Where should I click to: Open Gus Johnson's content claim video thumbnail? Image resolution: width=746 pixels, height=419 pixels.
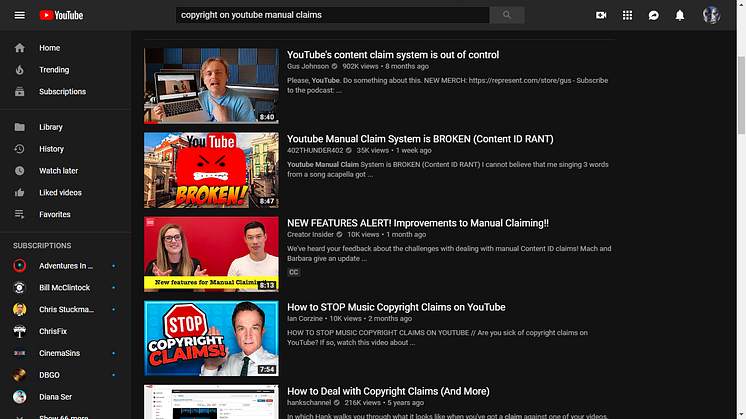tap(211, 85)
